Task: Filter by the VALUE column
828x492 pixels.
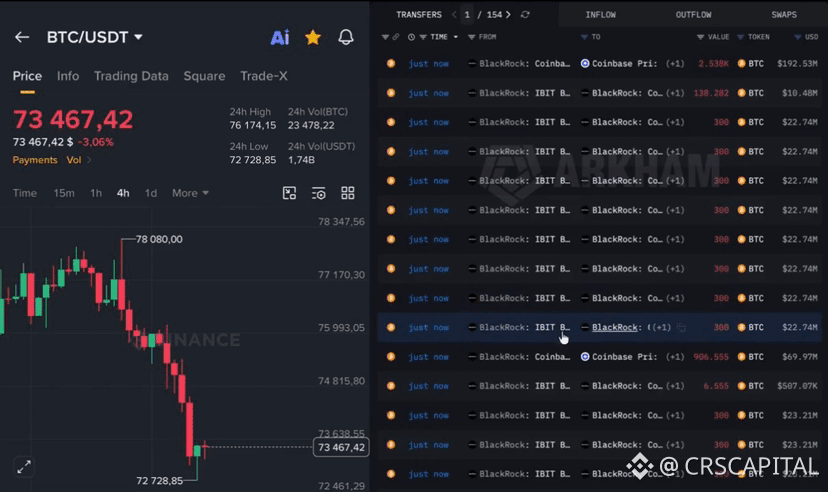Action: tap(700, 37)
